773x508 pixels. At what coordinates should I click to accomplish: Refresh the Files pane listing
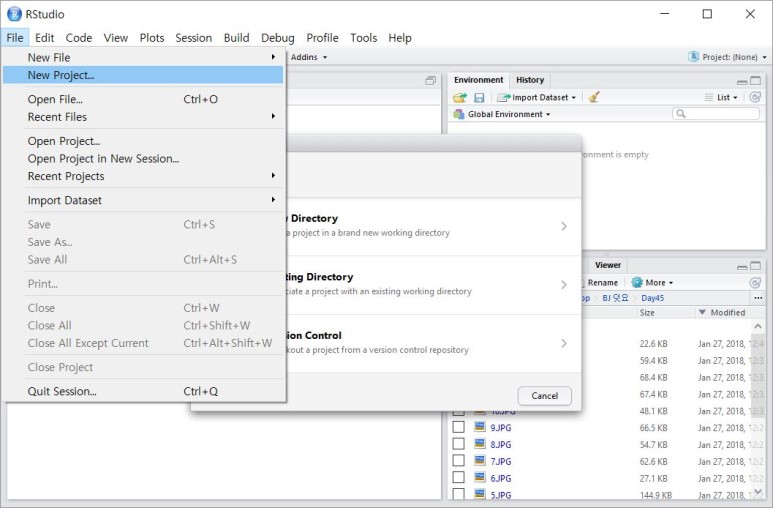(755, 283)
